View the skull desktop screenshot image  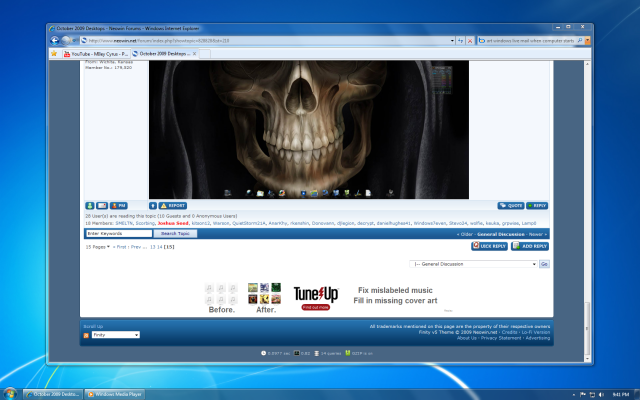(309, 130)
